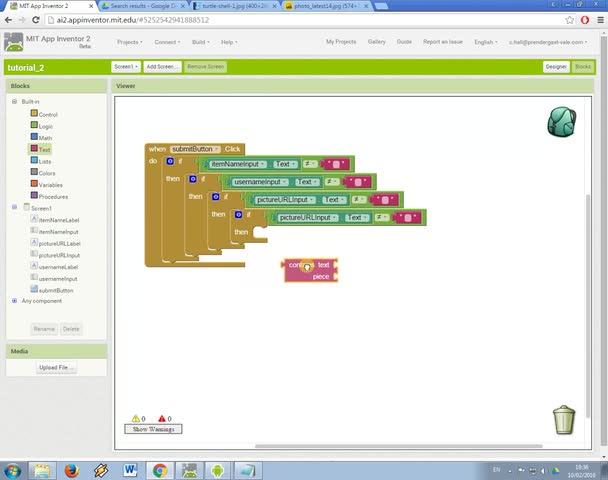
Task: Open the Help menu
Action: pos(229,42)
